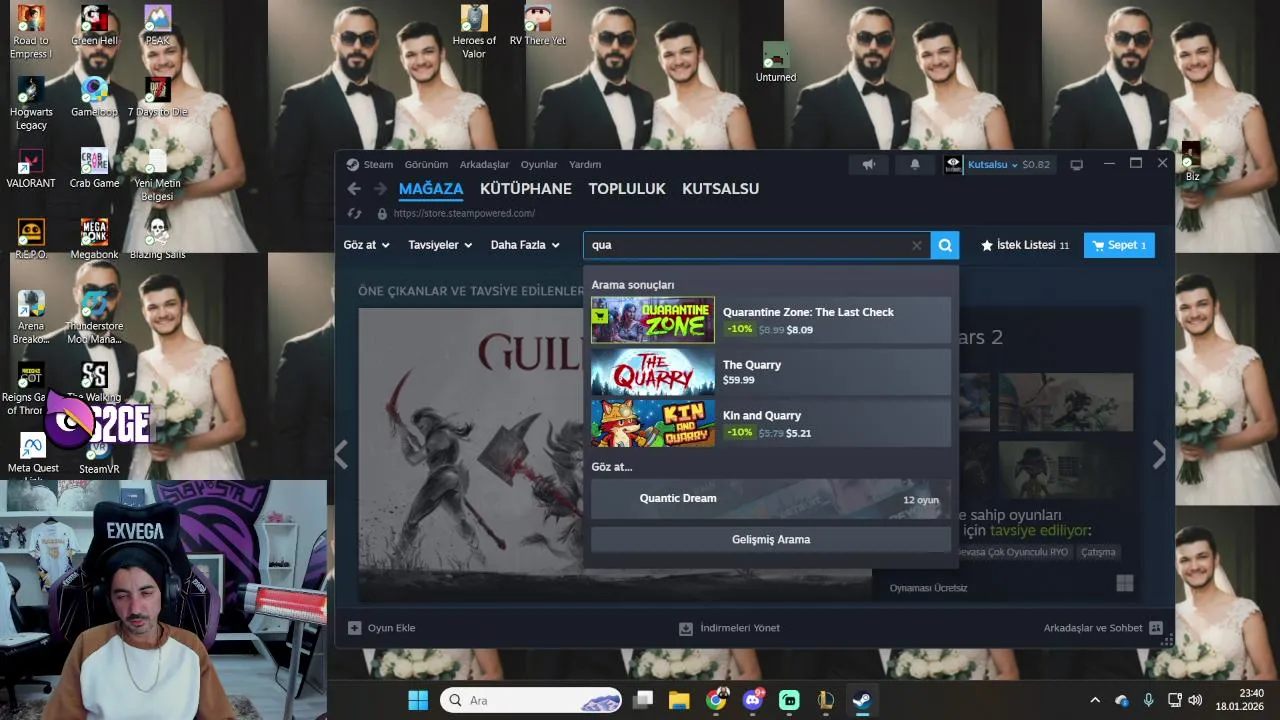
Task: Select the Crab Game desktop icon
Action: click(94, 168)
